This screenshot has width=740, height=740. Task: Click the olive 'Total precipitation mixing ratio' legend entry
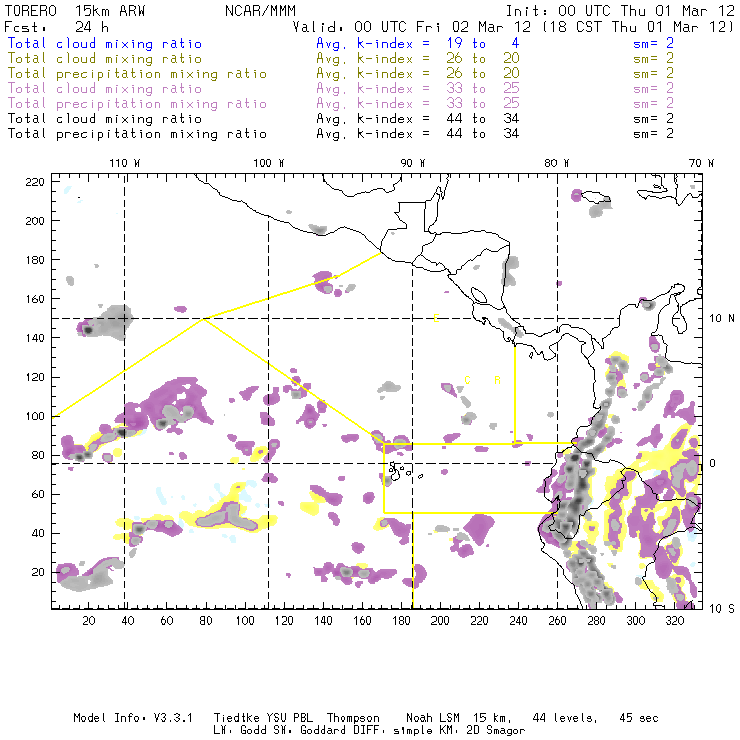[137, 74]
